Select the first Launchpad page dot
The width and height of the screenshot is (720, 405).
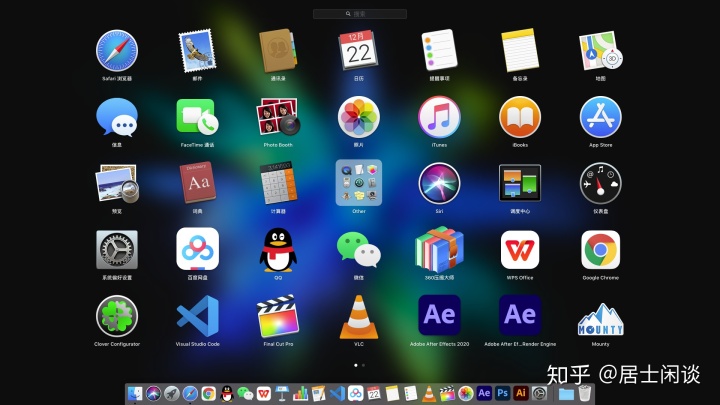(356, 366)
